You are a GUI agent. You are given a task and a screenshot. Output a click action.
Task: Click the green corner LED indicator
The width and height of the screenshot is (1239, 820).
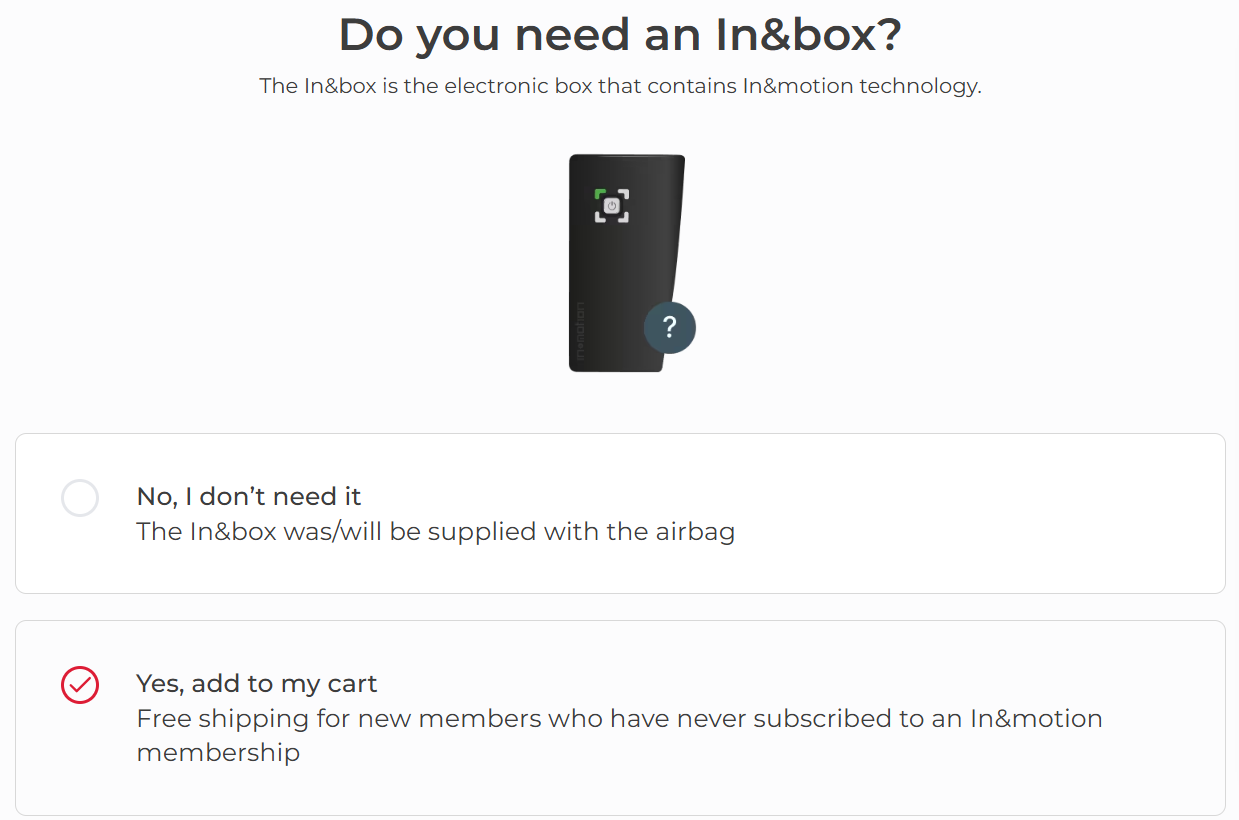click(x=600, y=192)
